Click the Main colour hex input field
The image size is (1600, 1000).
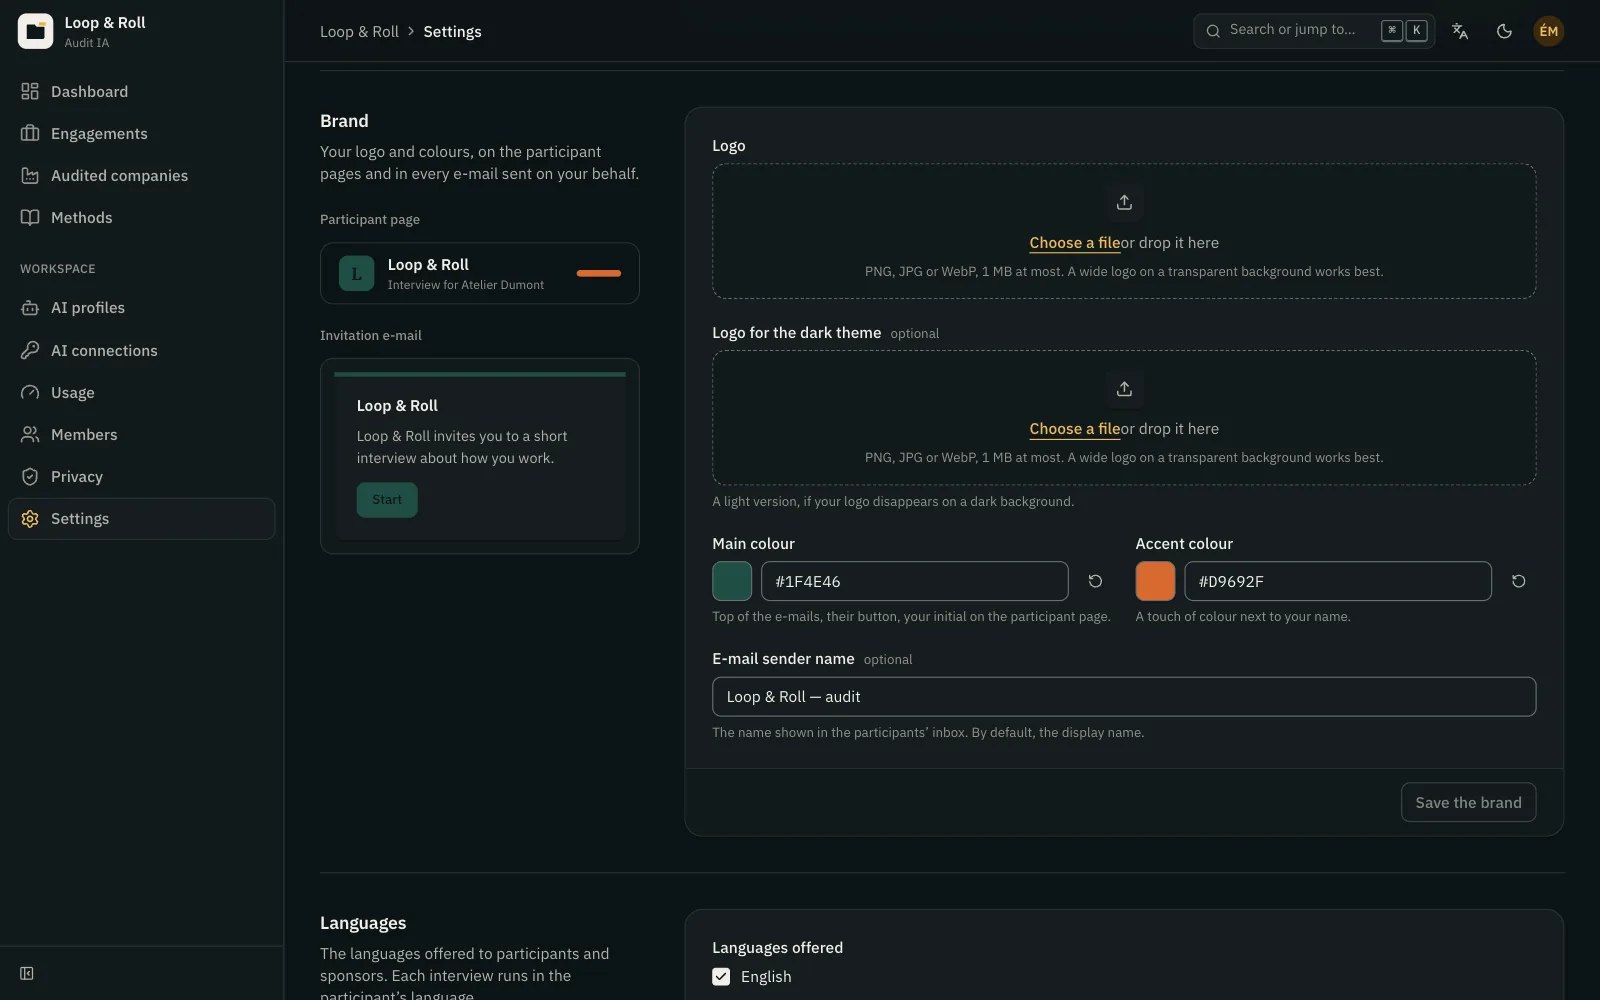click(x=914, y=581)
